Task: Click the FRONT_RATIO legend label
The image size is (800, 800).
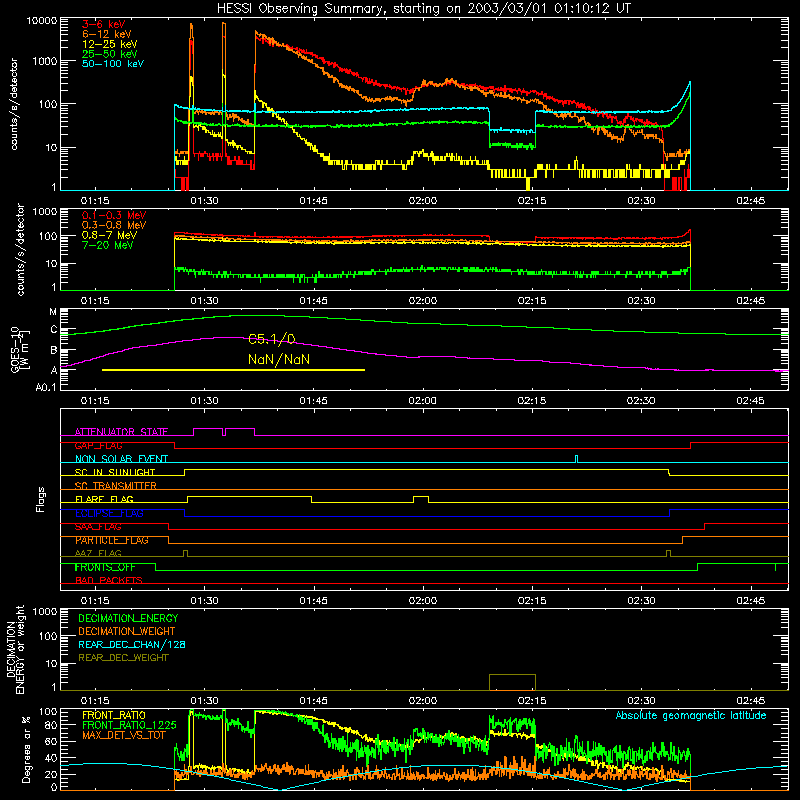Action: [114, 715]
